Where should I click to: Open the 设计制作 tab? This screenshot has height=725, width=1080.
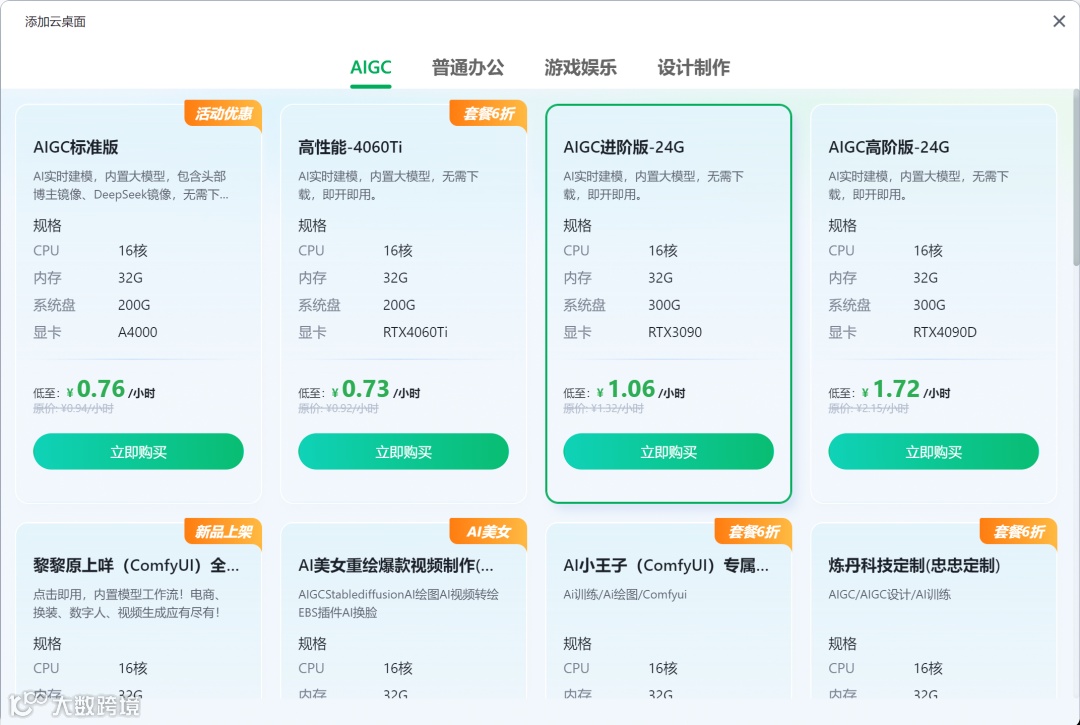coord(694,67)
